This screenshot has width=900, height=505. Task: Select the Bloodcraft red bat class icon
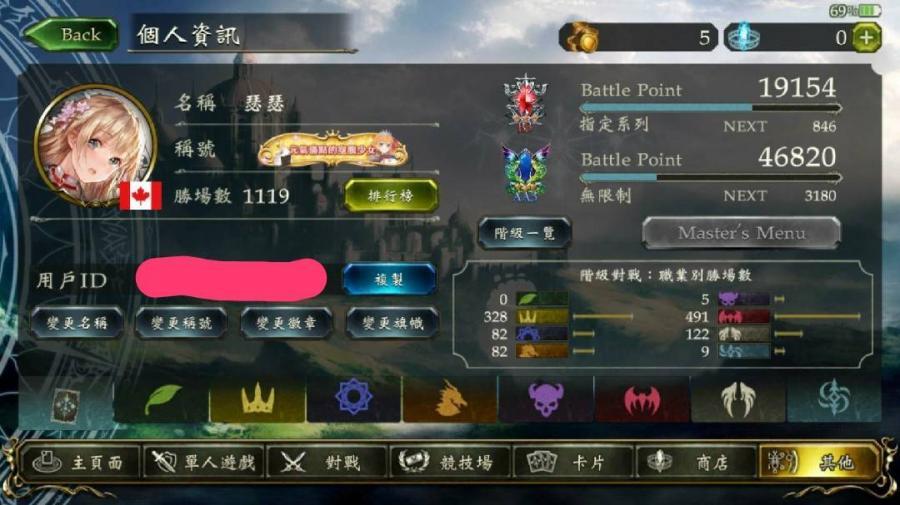[x=642, y=399]
